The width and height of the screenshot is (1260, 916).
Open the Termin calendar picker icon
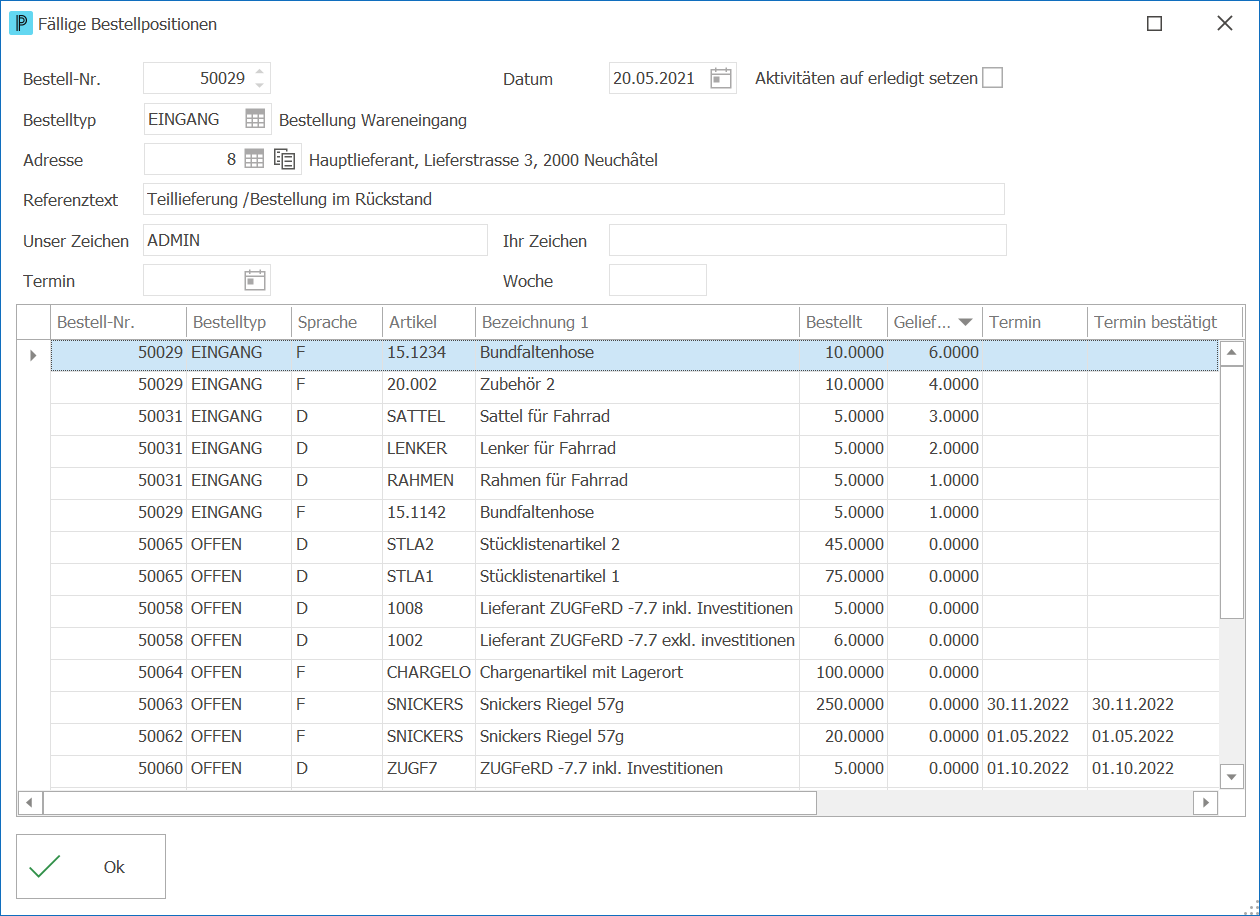point(255,280)
